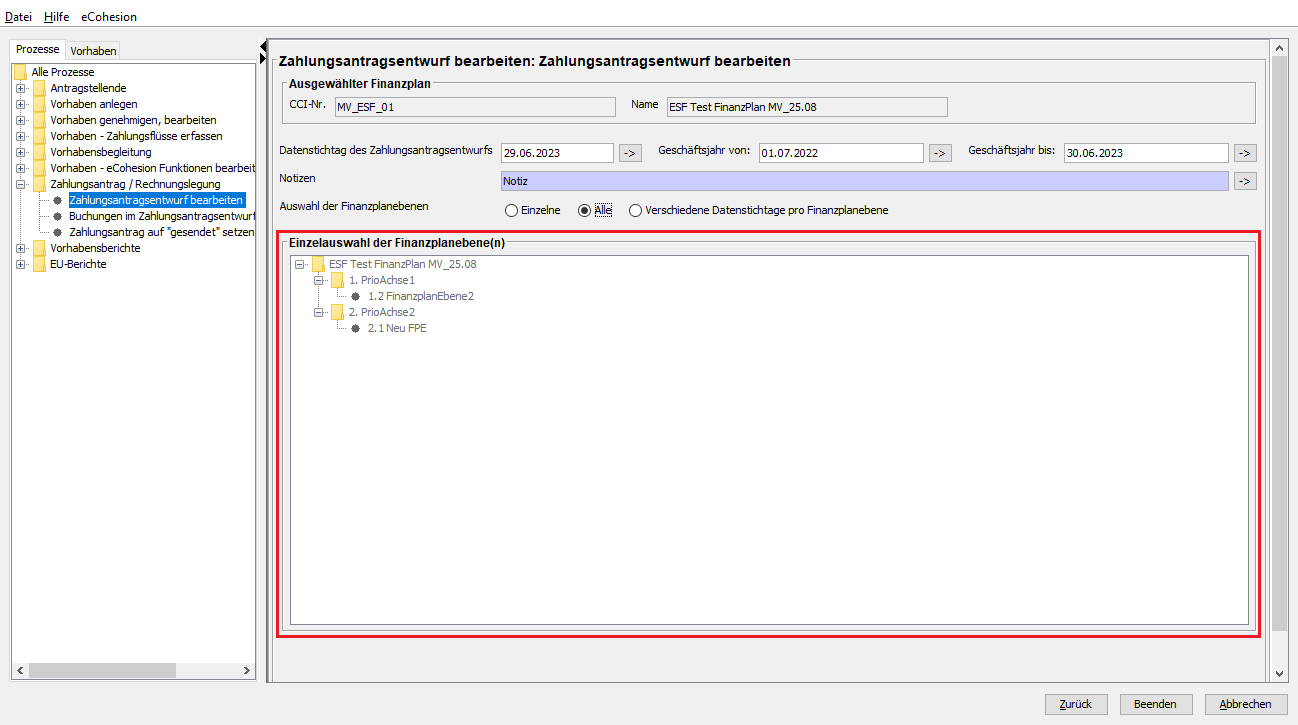This screenshot has width=1298, height=725.
Task: Click the arrow button beside the Notiz field
Action: pos(1244,181)
